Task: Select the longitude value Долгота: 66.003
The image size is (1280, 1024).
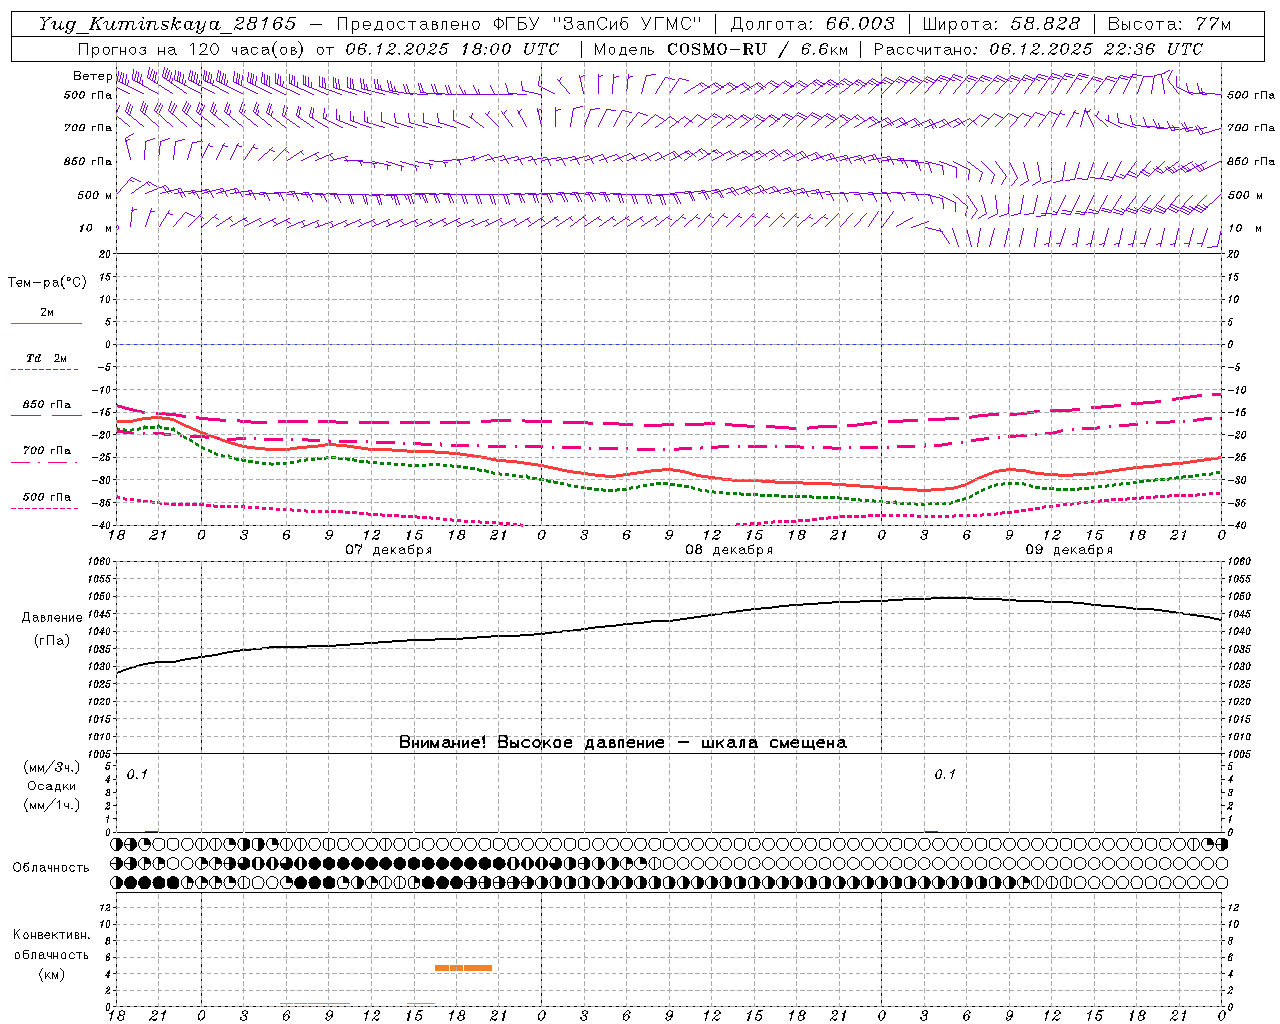Action: (813, 24)
